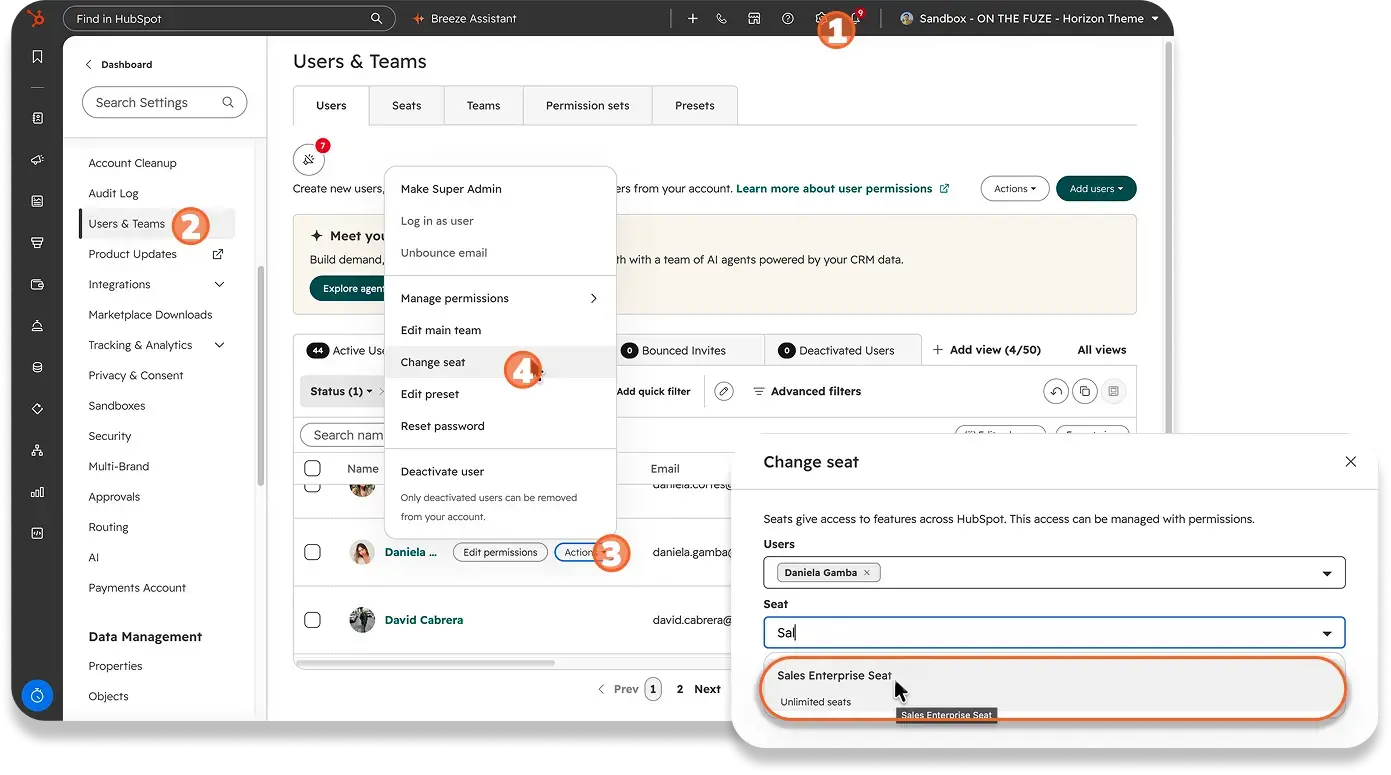The image size is (1391, 775).
Task: Go back to Dashboard from settings
Action: pos(119,64)
